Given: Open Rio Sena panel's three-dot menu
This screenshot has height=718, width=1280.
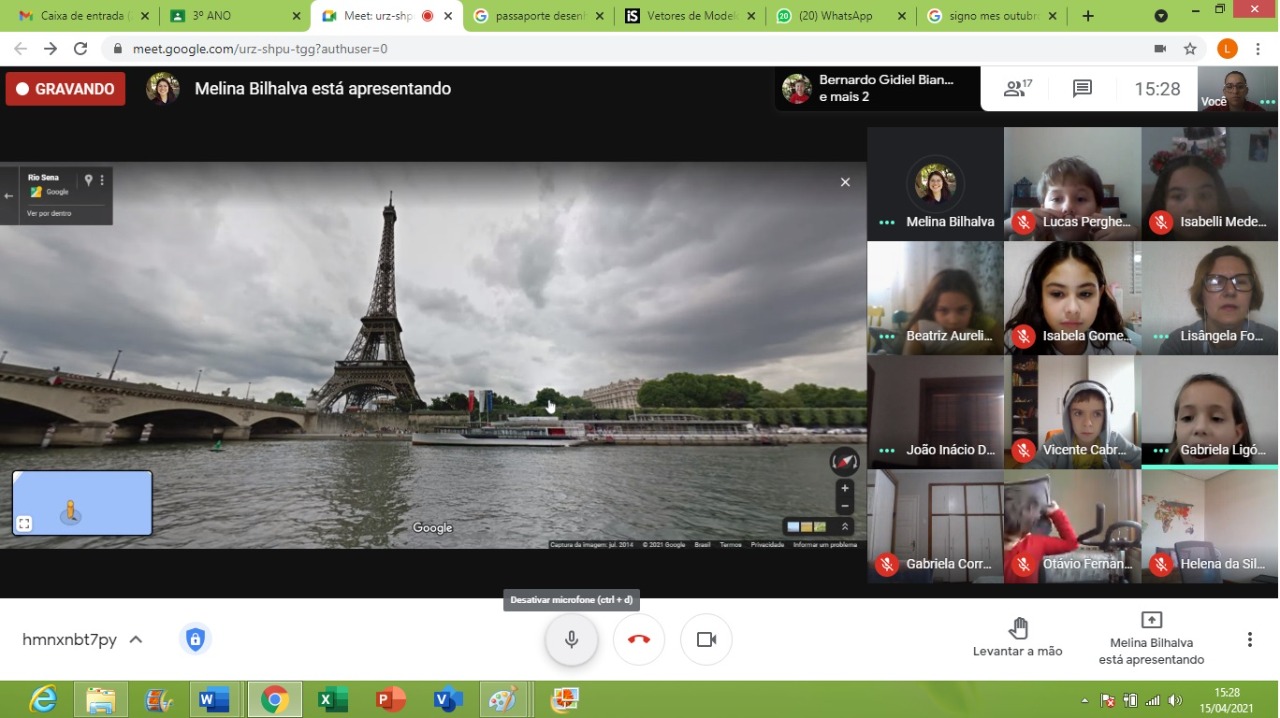Looking at the screenshot, I should click(102, 180).
